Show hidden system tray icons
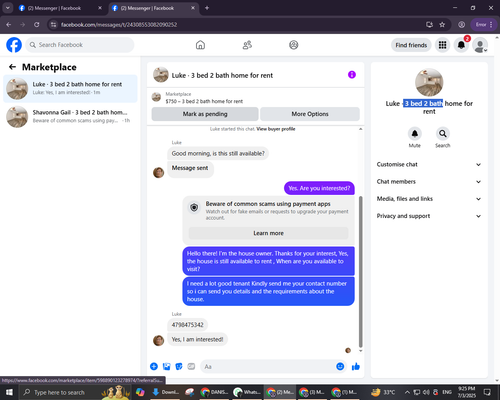 click(x=407, y=392)
